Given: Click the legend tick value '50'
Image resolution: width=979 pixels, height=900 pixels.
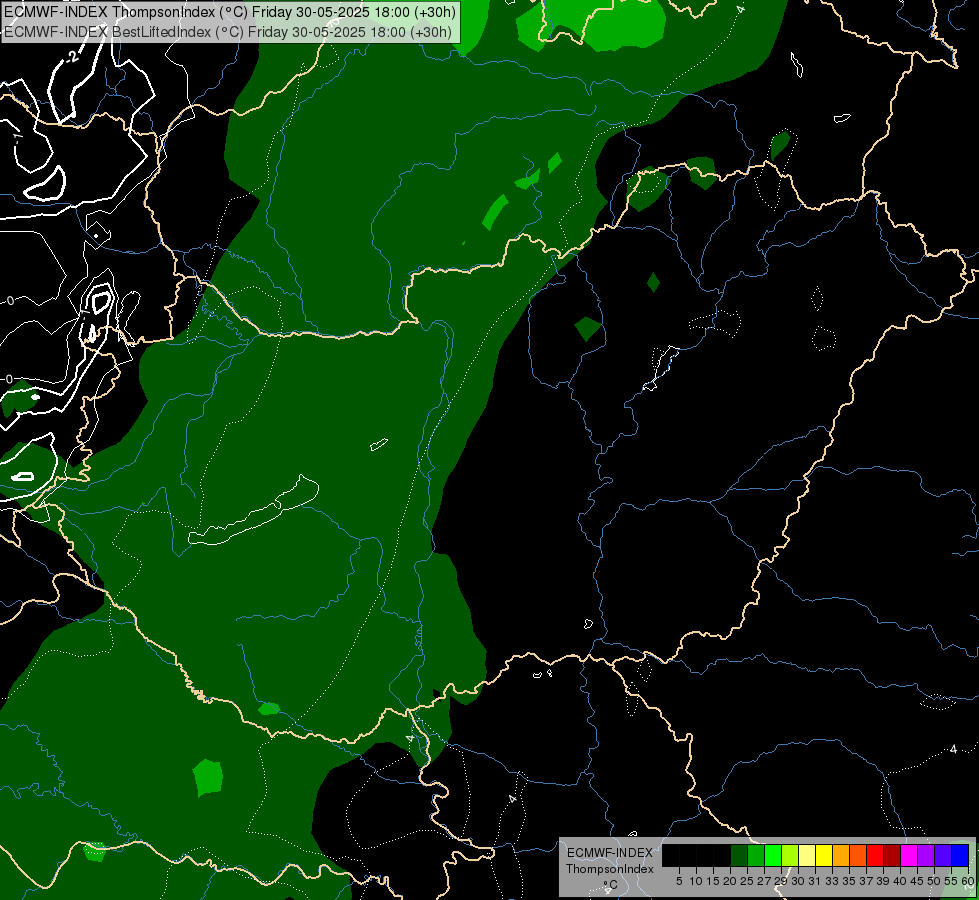Looking at the screenshot, I should click(x=934, y=881).
